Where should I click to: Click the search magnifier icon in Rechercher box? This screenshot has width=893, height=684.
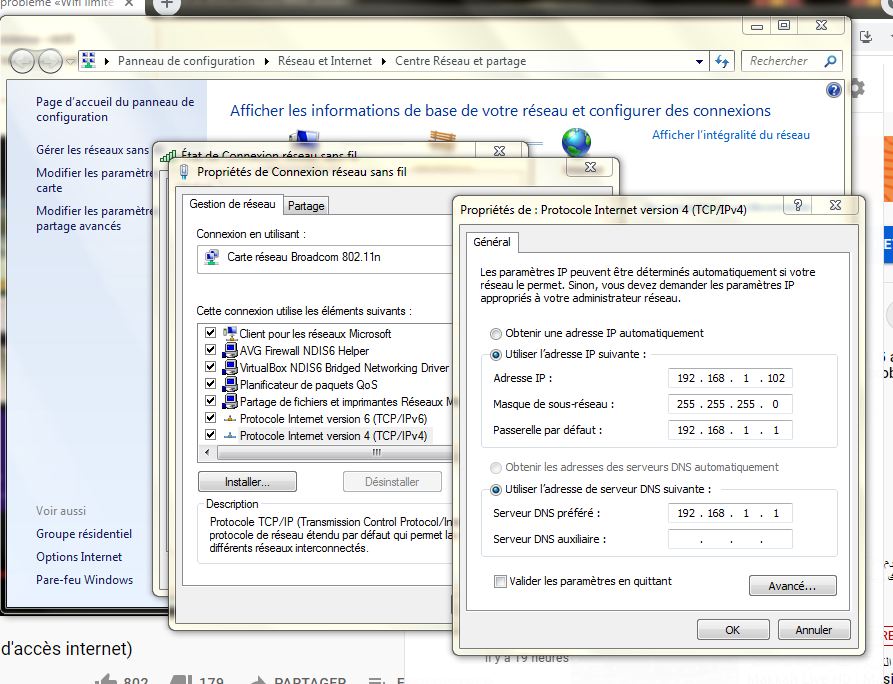click(x=830, y=61)
